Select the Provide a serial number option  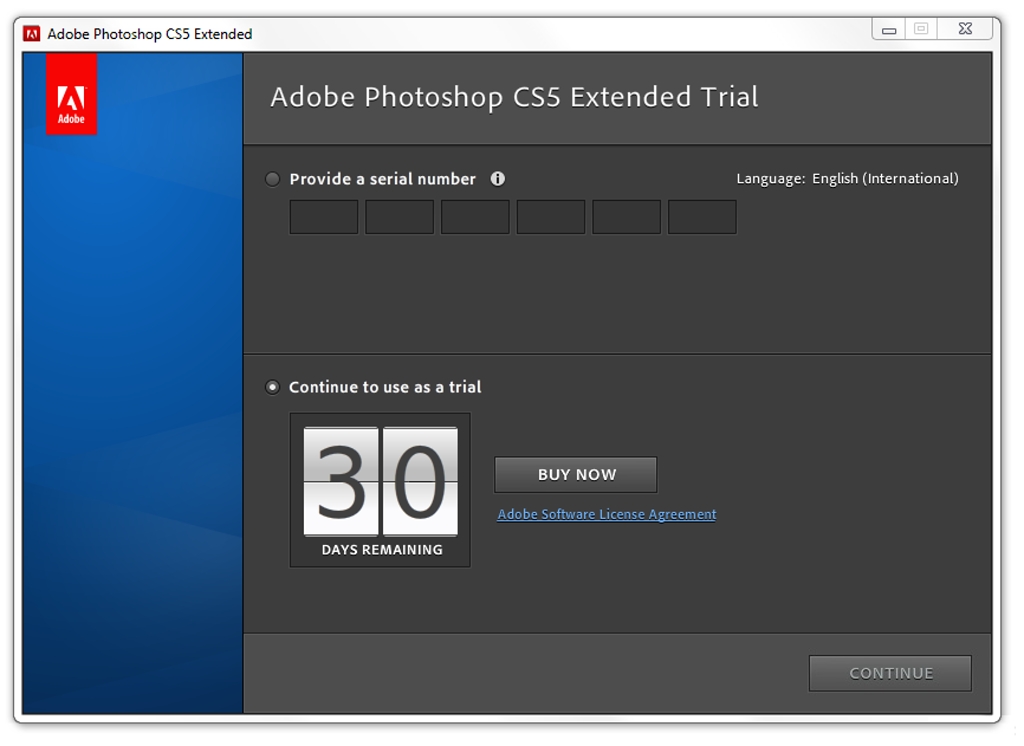tap(272, 179)
